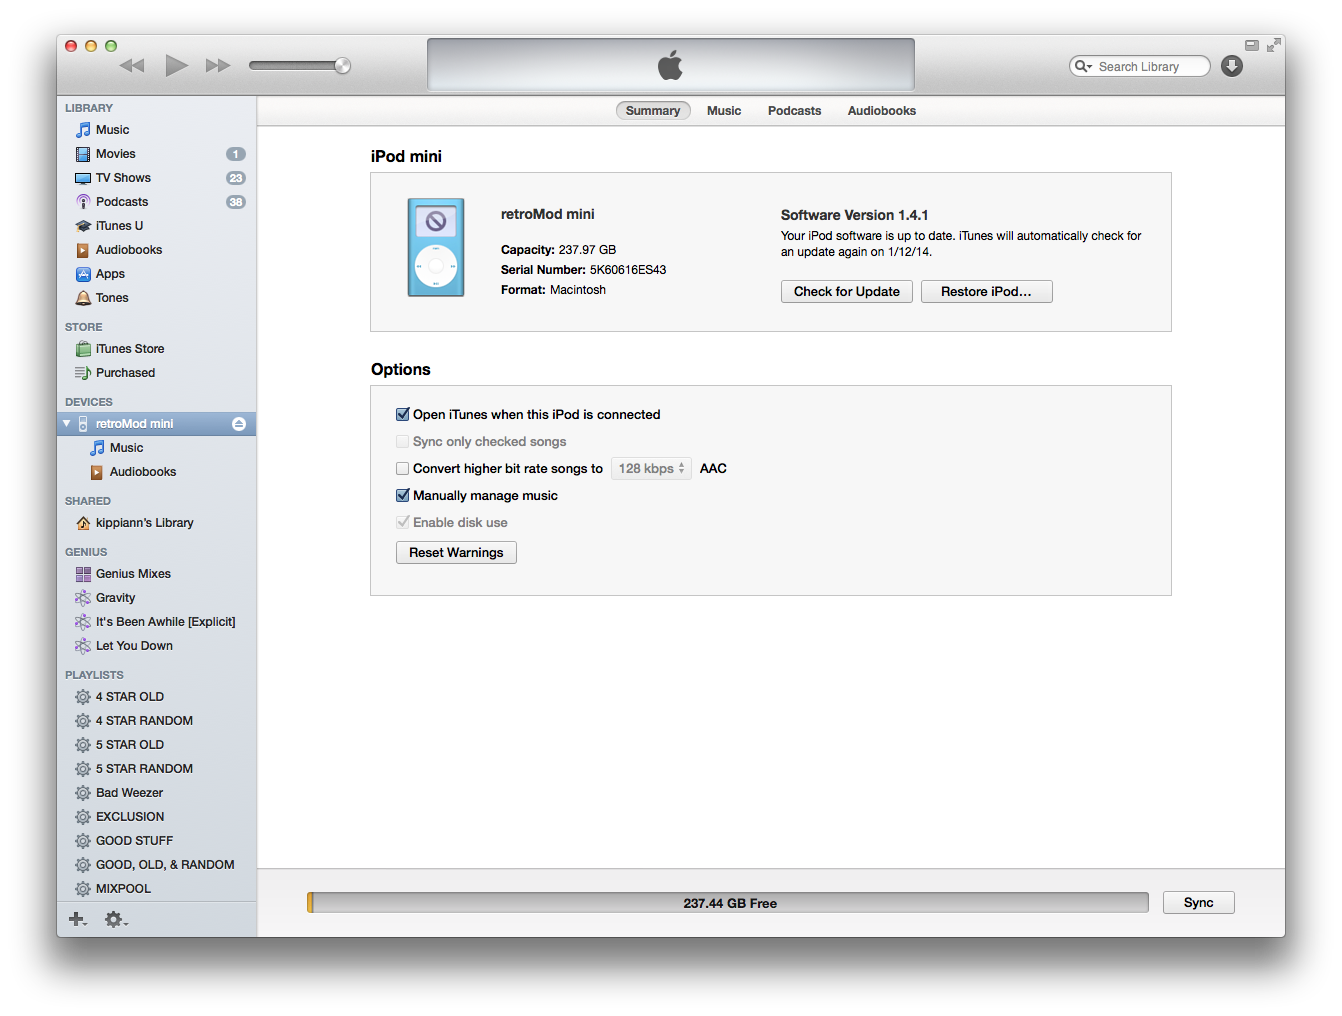Open the Podcasts tab for the iPod

795,111
